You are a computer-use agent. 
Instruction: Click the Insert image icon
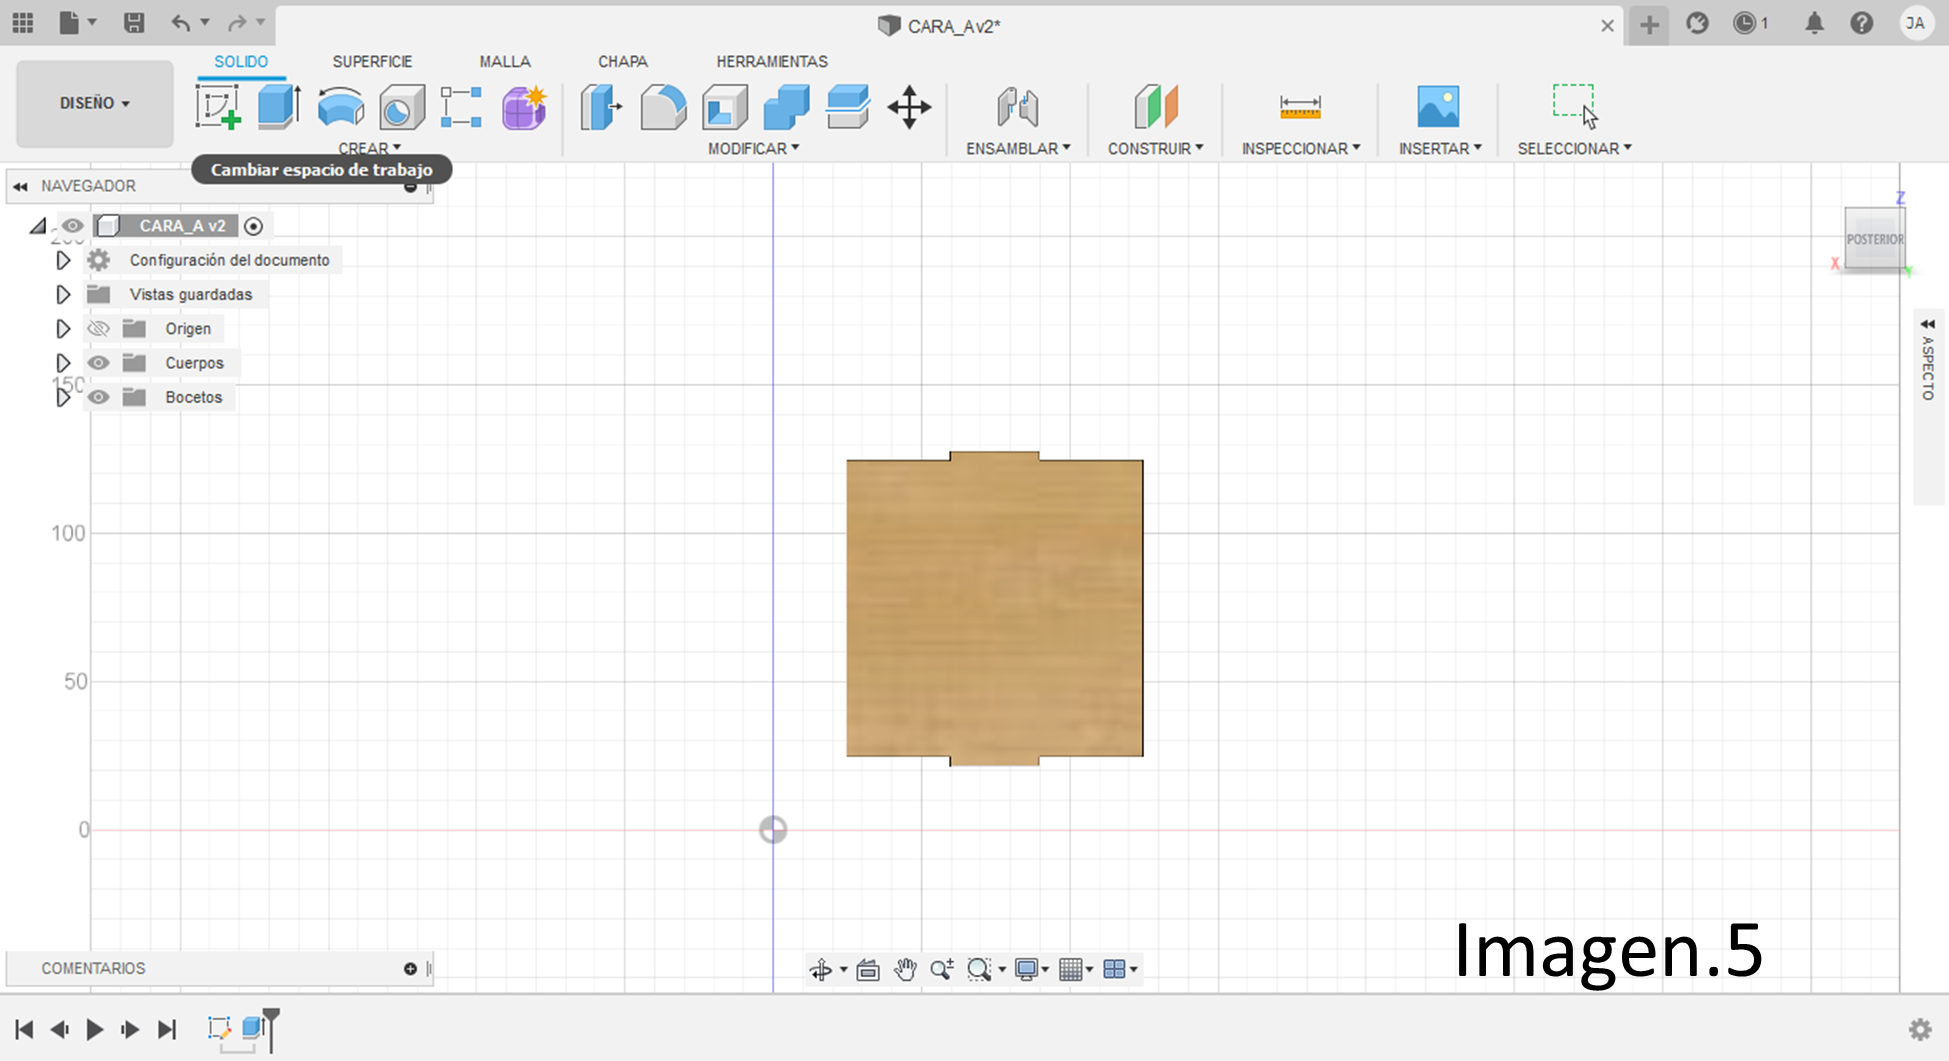(1438, 107)
